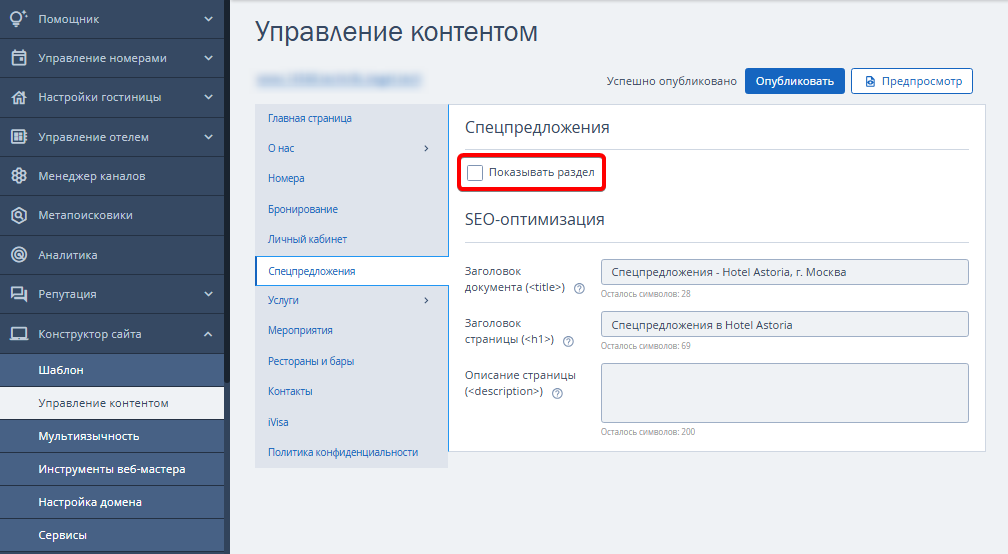1008x554 pixels.
Task: Expand the О нас submenu arrow
Action: (426, 148)
